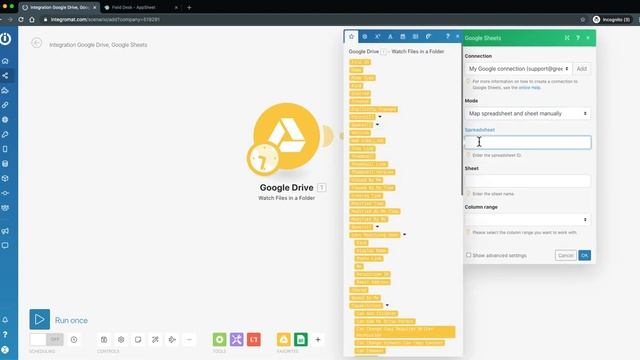
Task: Toggle the scheduling ON/OFF switch
Action: pos(47,340)
